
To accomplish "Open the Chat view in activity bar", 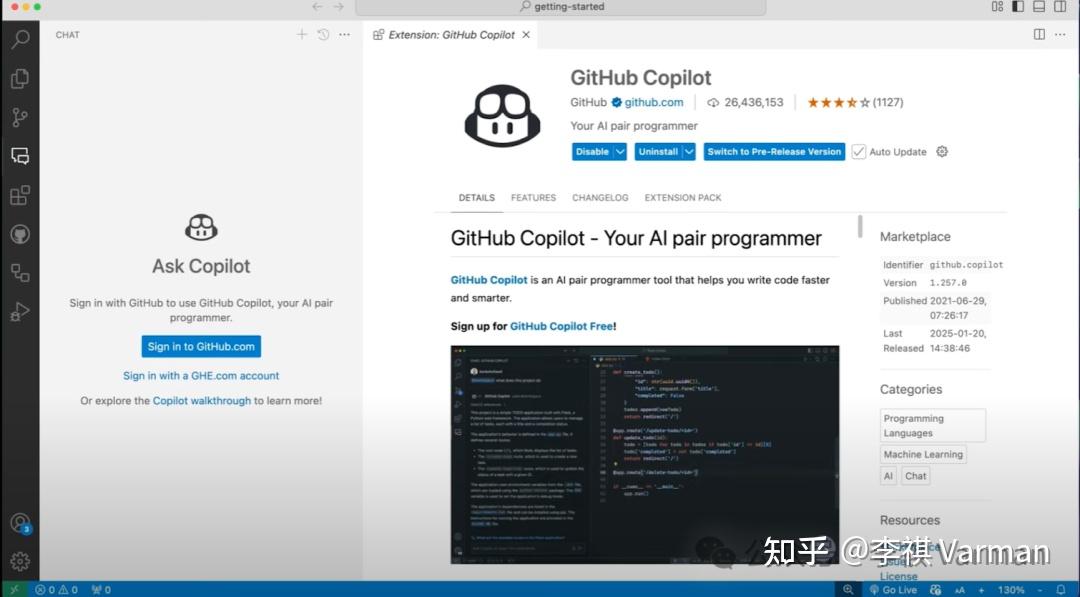I will coord(20,156).
